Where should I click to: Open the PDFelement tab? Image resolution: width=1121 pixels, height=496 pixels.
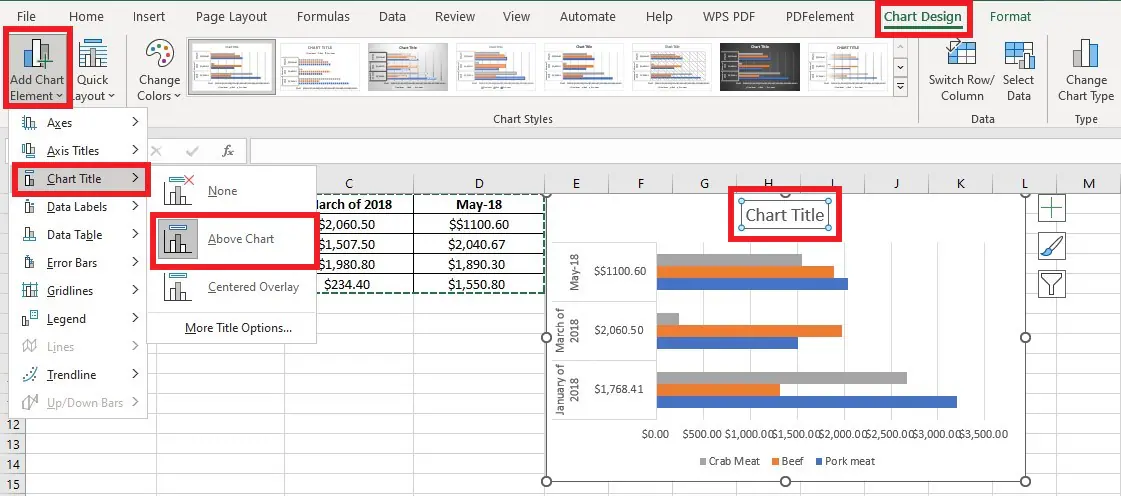[819, 16]
